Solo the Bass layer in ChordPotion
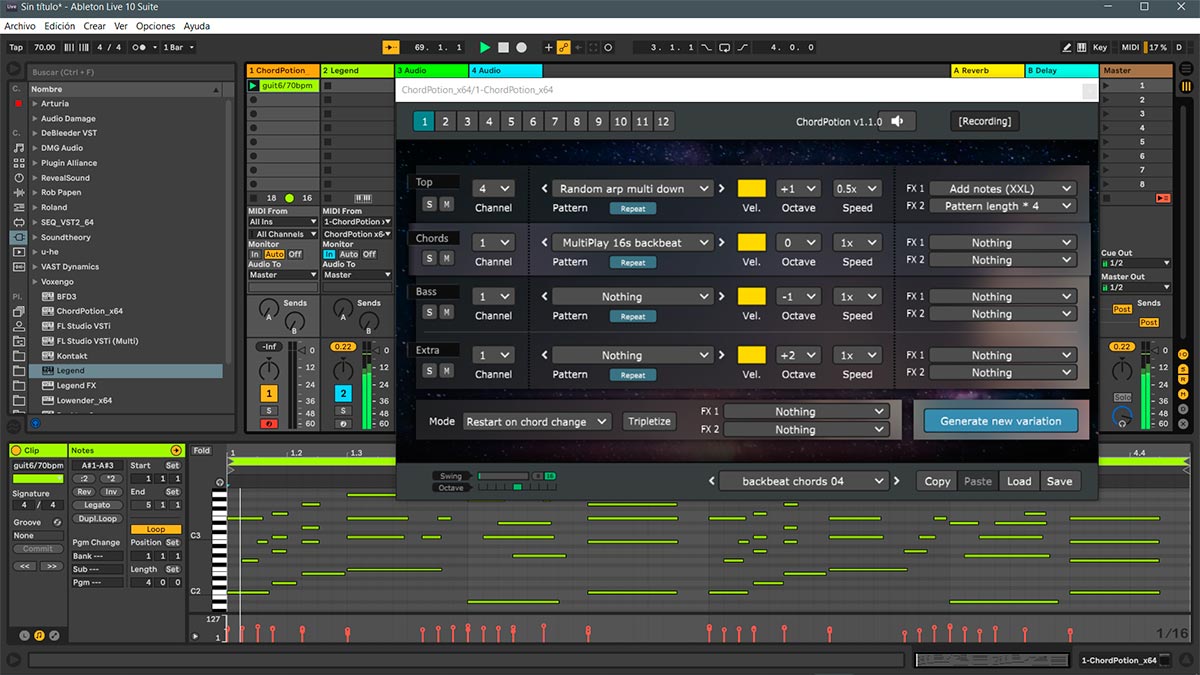 [429, 312]
